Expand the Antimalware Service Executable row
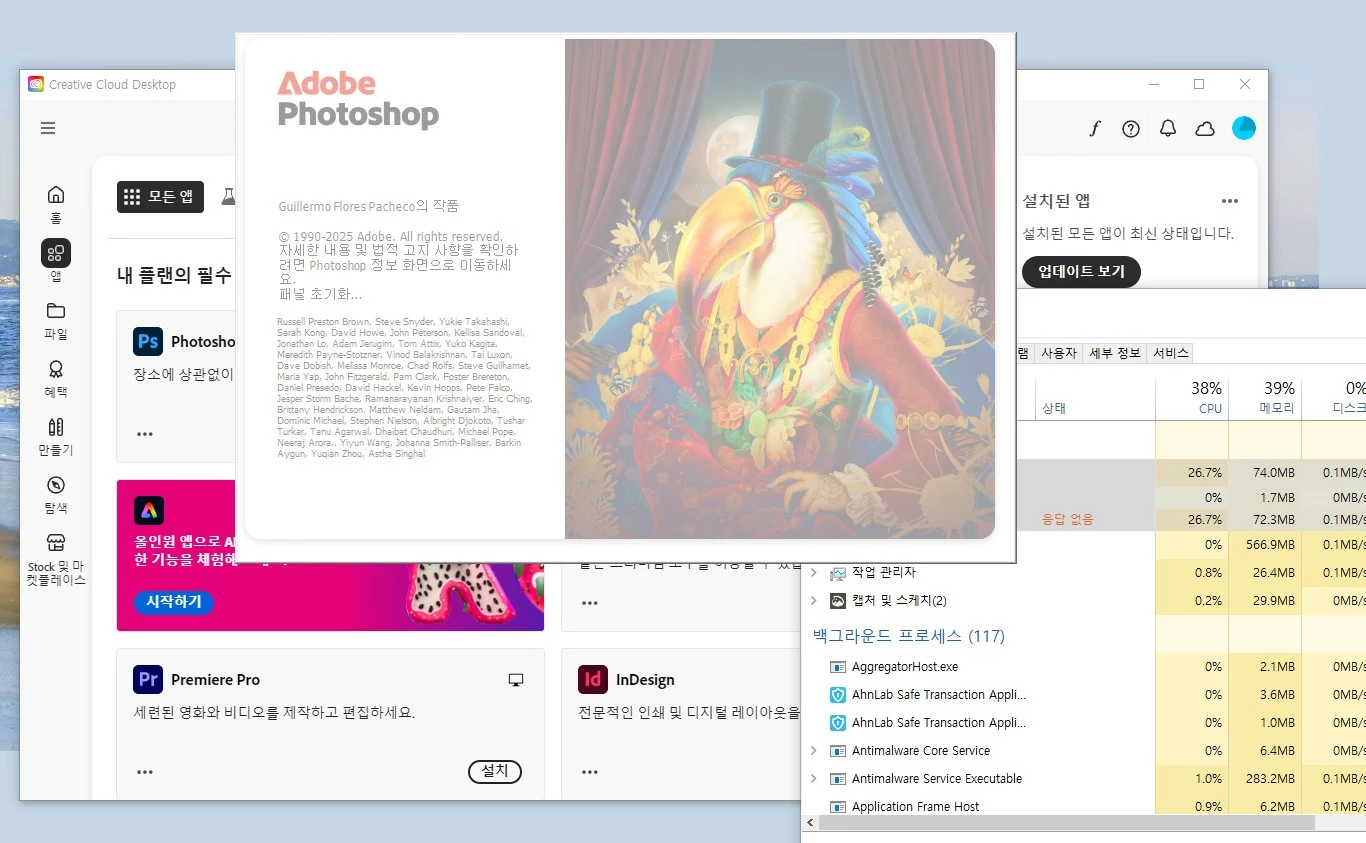Viewport: 1366px width, 843px height. pos(813,779)
